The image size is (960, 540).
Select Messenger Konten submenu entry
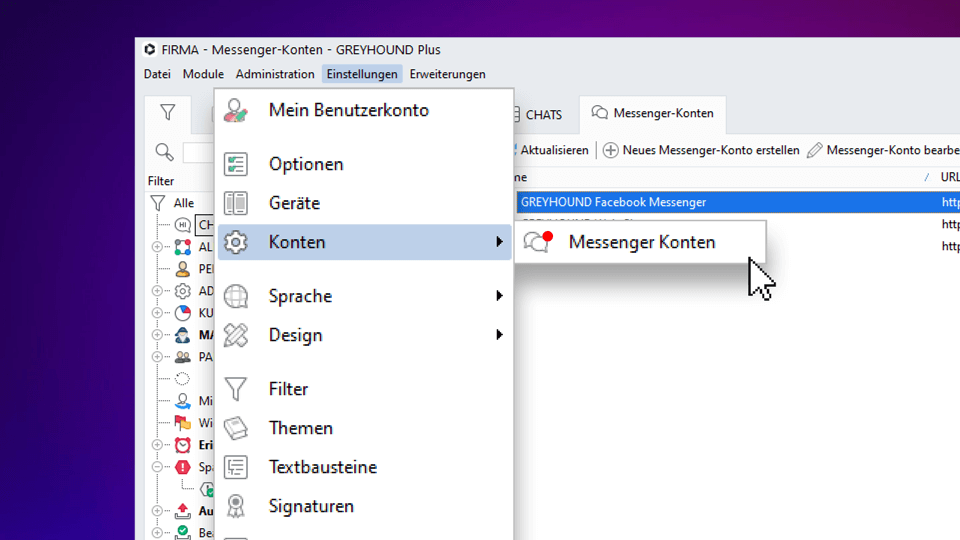point(640,242)
